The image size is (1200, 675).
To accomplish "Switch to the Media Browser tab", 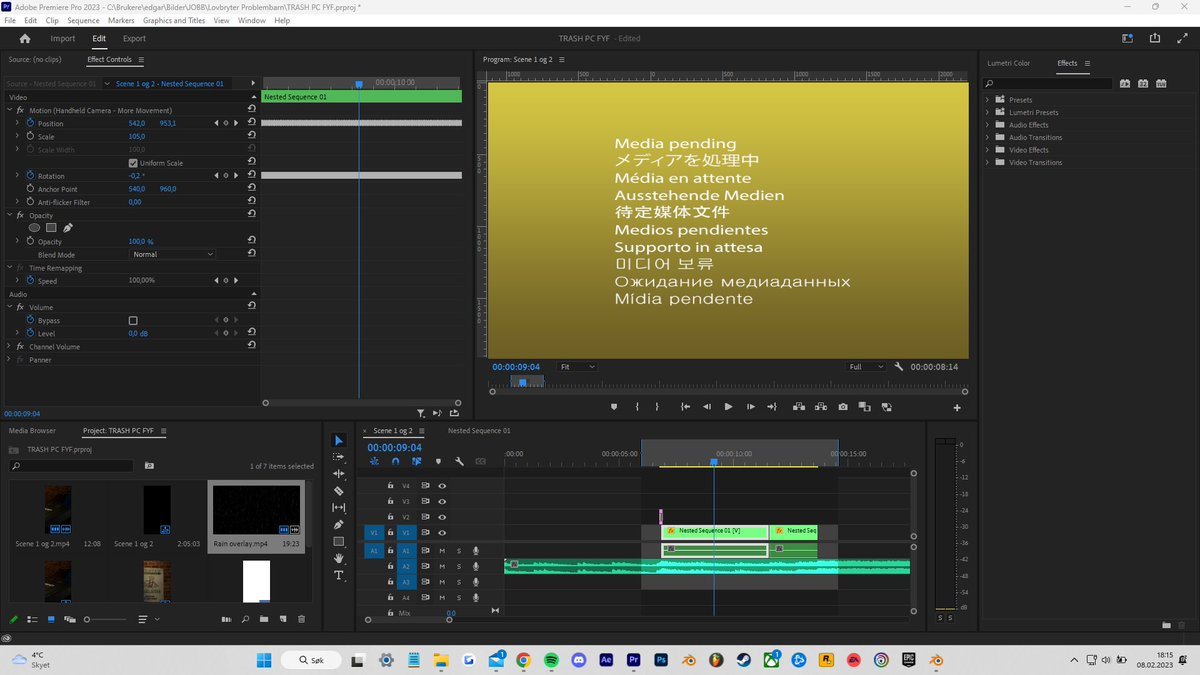I will tap(32, 431).
